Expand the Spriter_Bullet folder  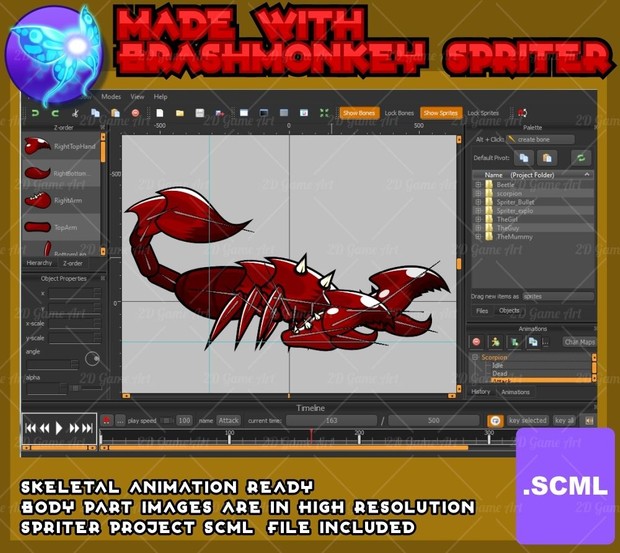pos(478,202)
